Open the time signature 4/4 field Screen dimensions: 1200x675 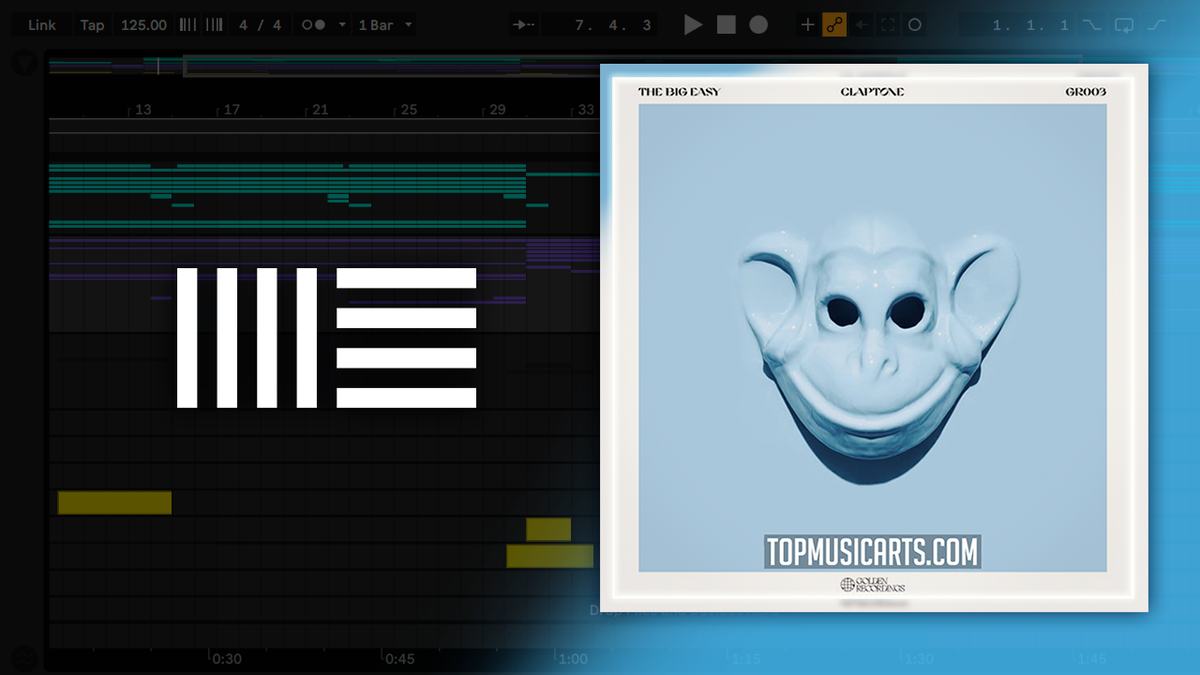pos(259,24)
